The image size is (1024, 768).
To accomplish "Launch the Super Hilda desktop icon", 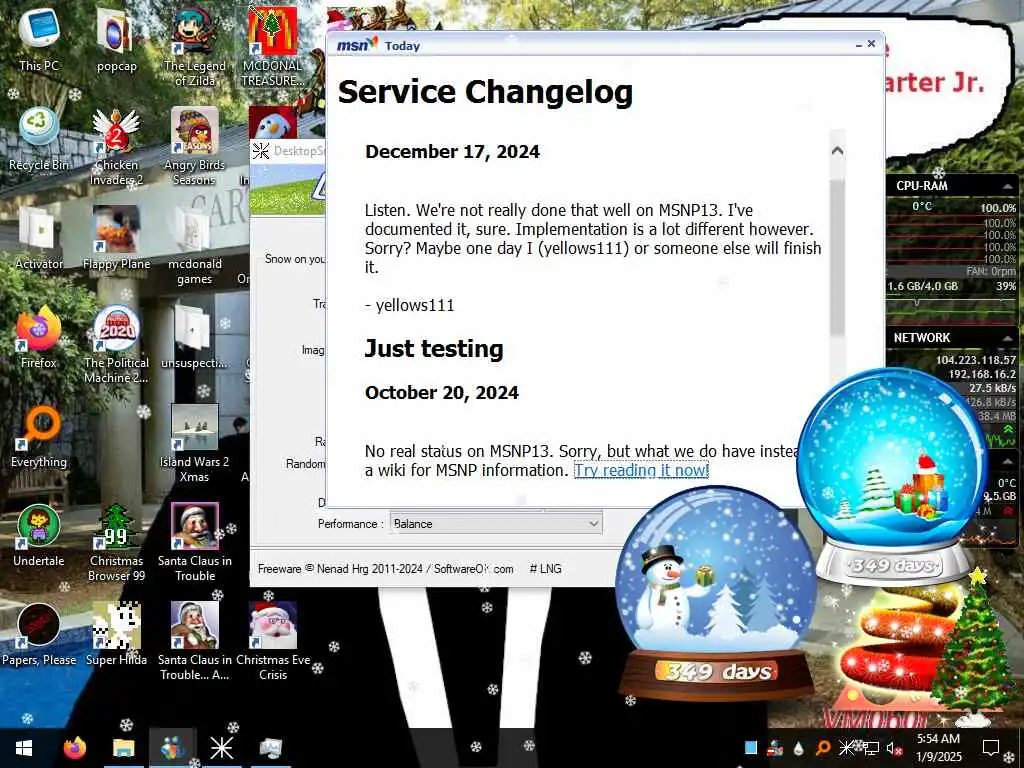I will 116,635.
